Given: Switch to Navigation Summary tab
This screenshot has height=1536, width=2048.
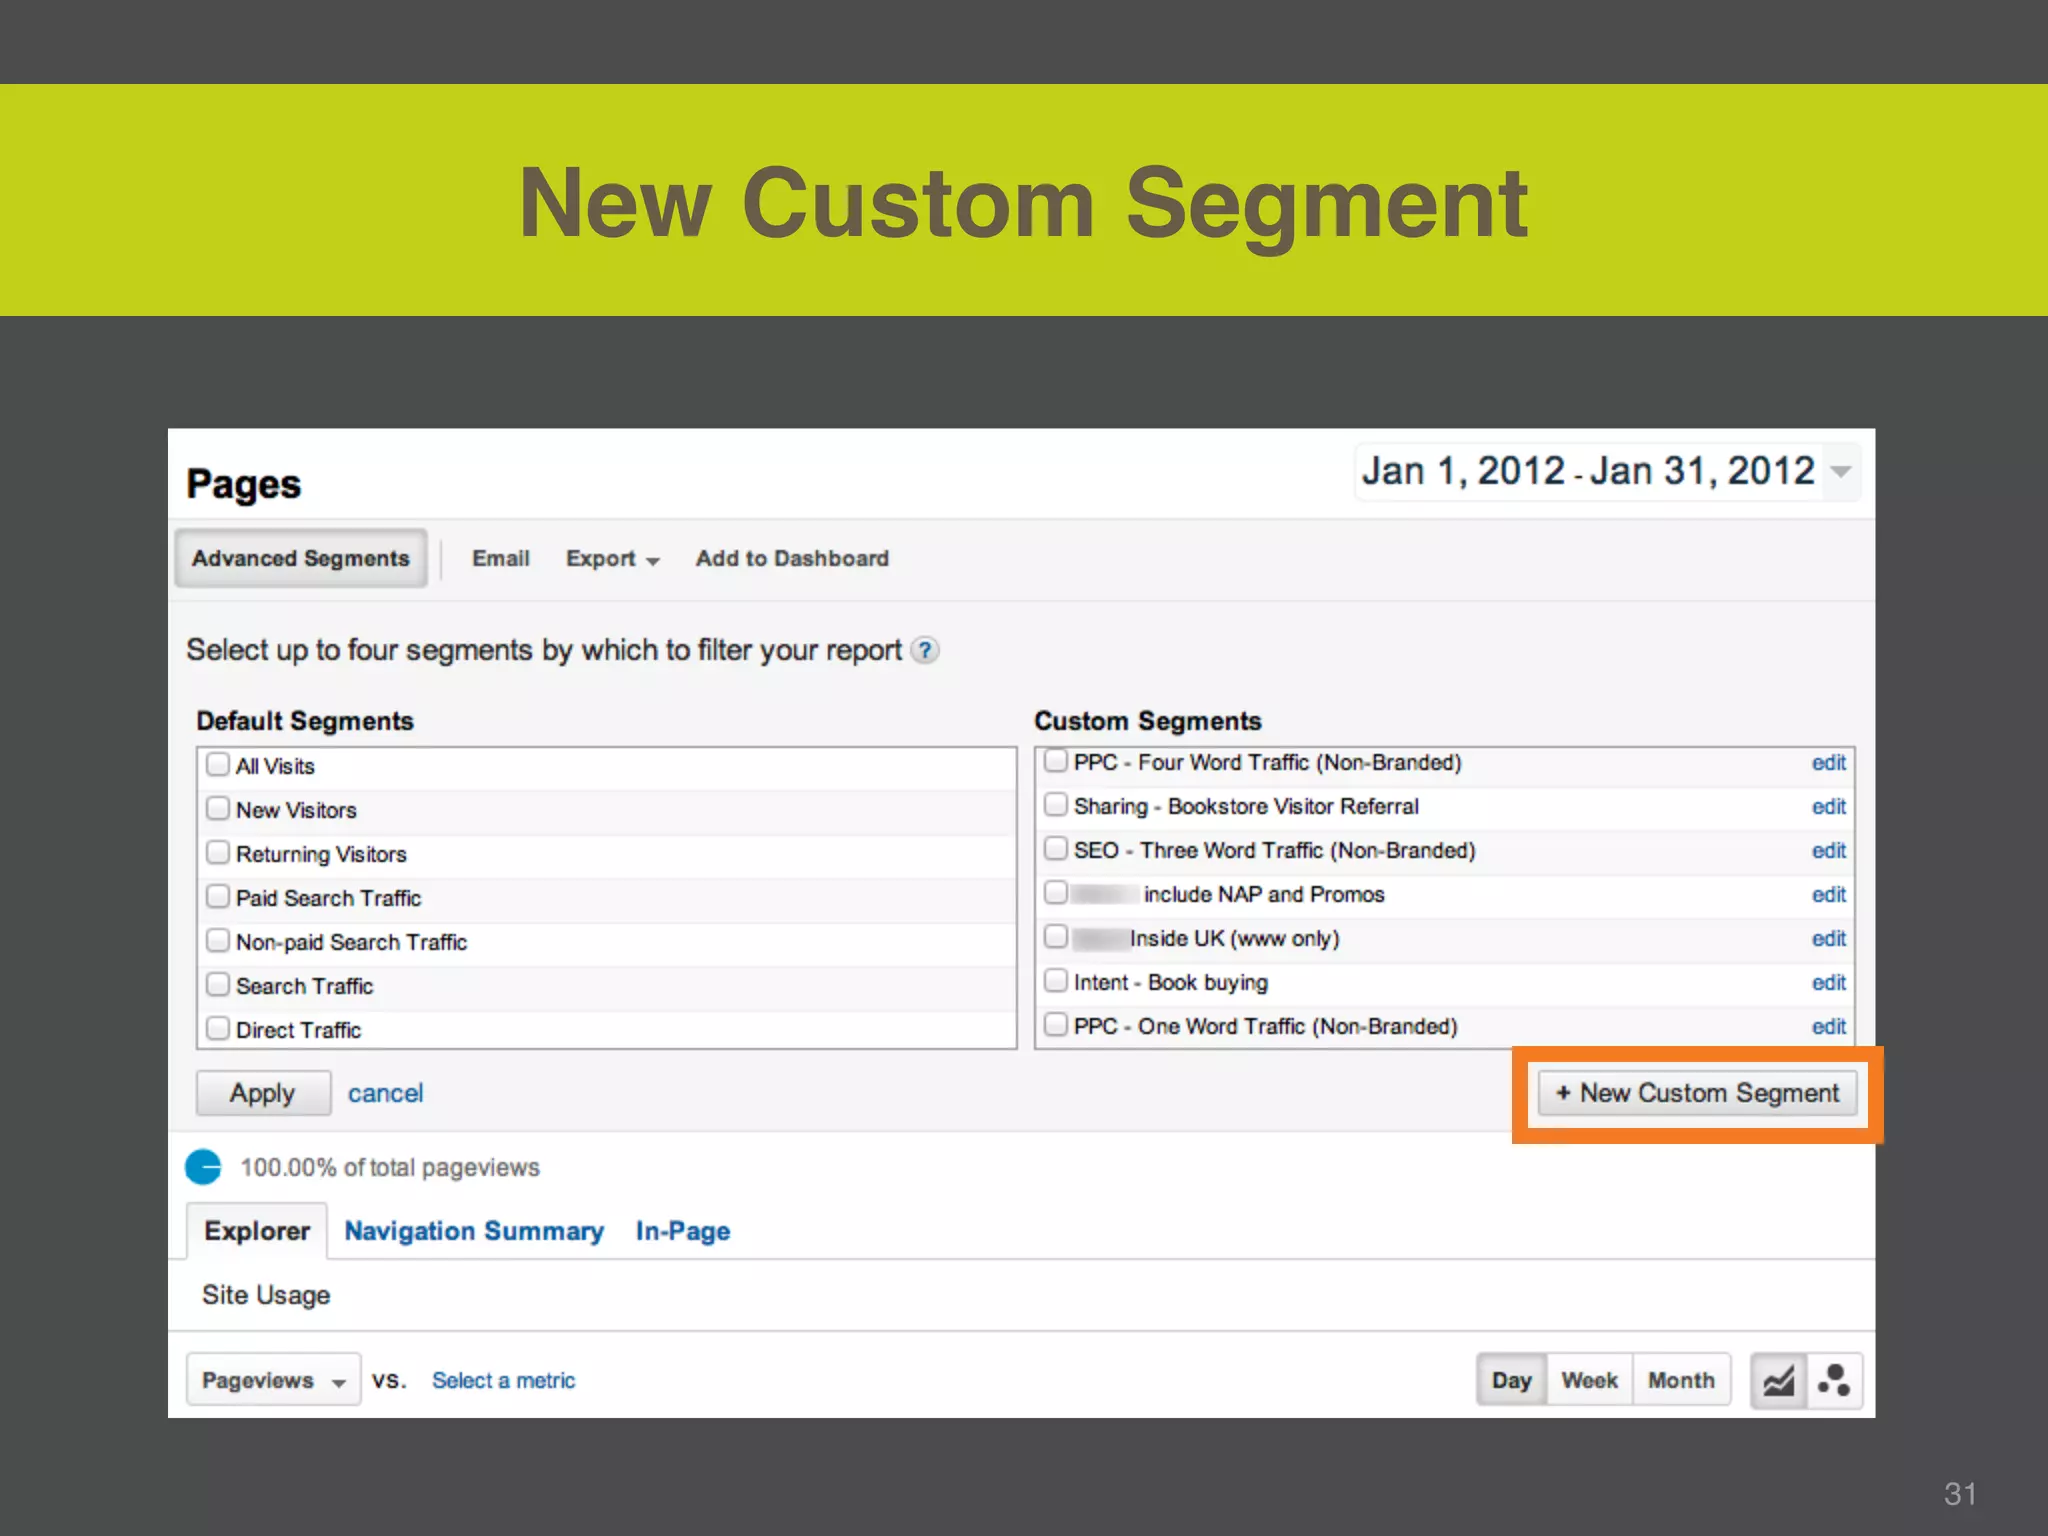Looking at the screenshot, I should pyautogui.click(x=474, y=1231).
